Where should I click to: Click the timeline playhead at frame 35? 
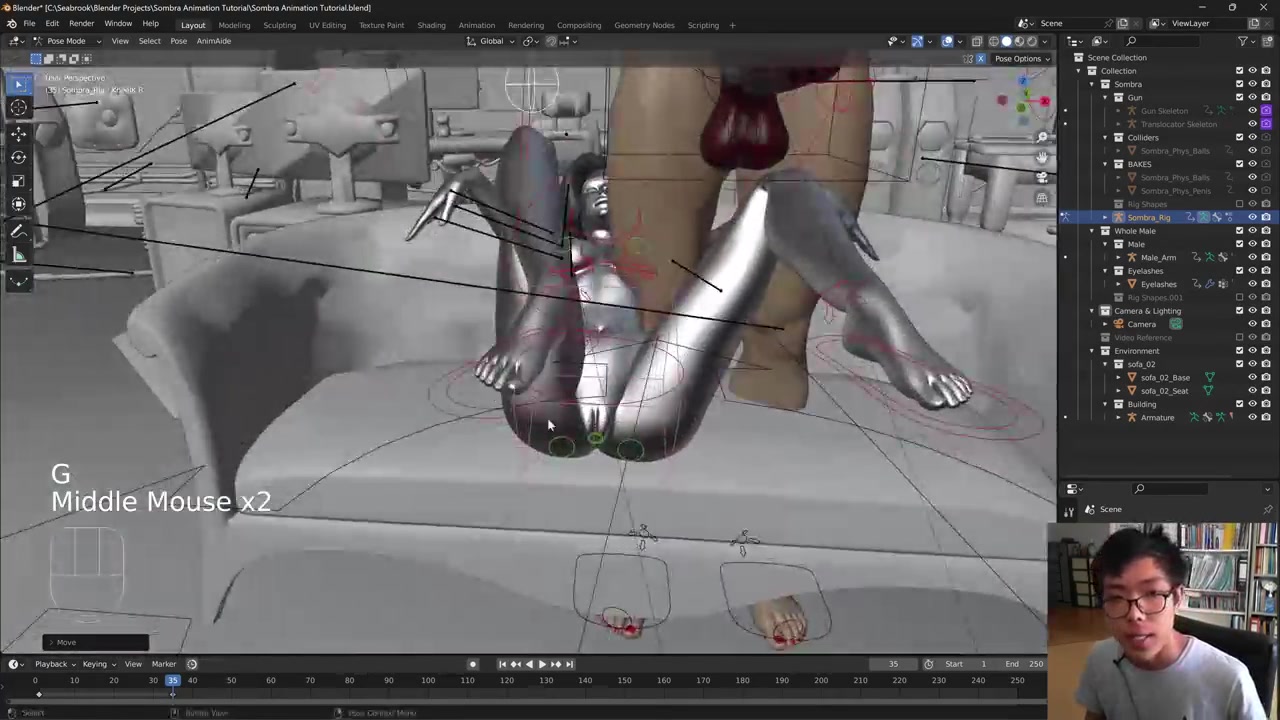point(173,681)
